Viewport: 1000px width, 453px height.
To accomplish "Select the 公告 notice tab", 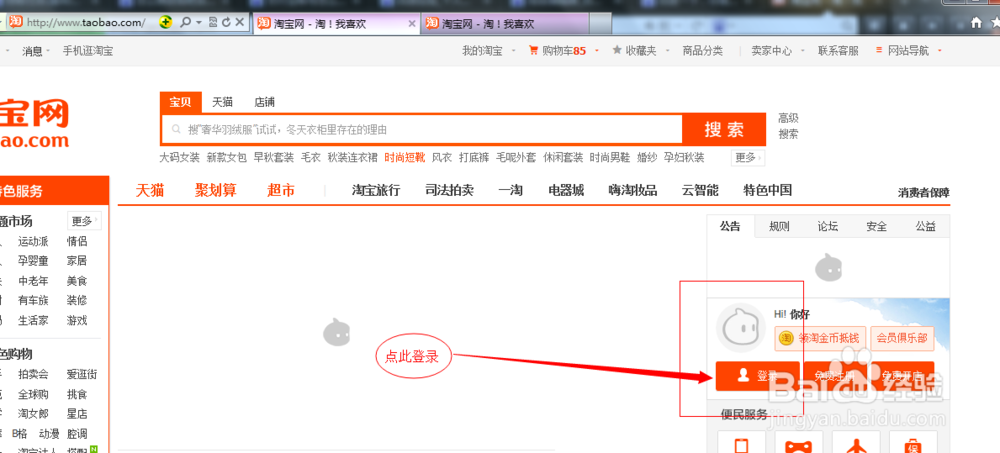I will (x=730, y=226).
